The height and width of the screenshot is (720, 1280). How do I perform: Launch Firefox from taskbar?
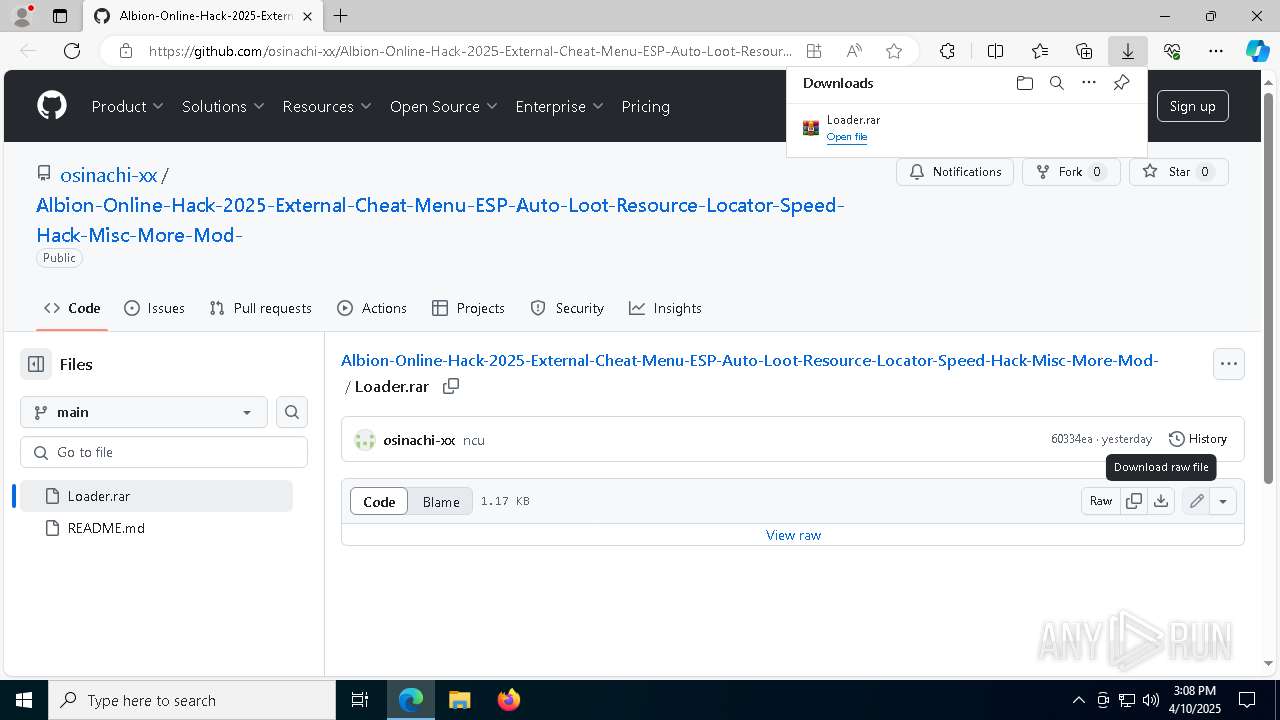pos(508,700)
